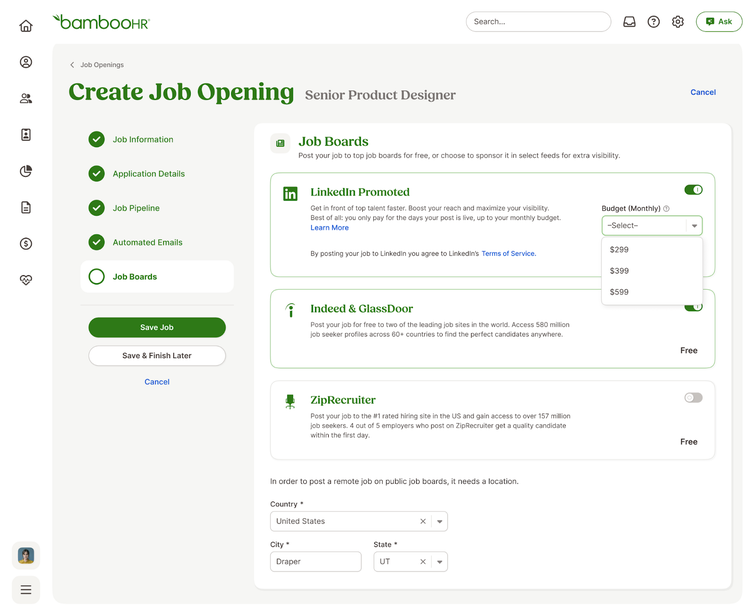Viewport: 750px width, 616px height.
Task: Select the Automated Emails step
Action: tap(136, 242)
